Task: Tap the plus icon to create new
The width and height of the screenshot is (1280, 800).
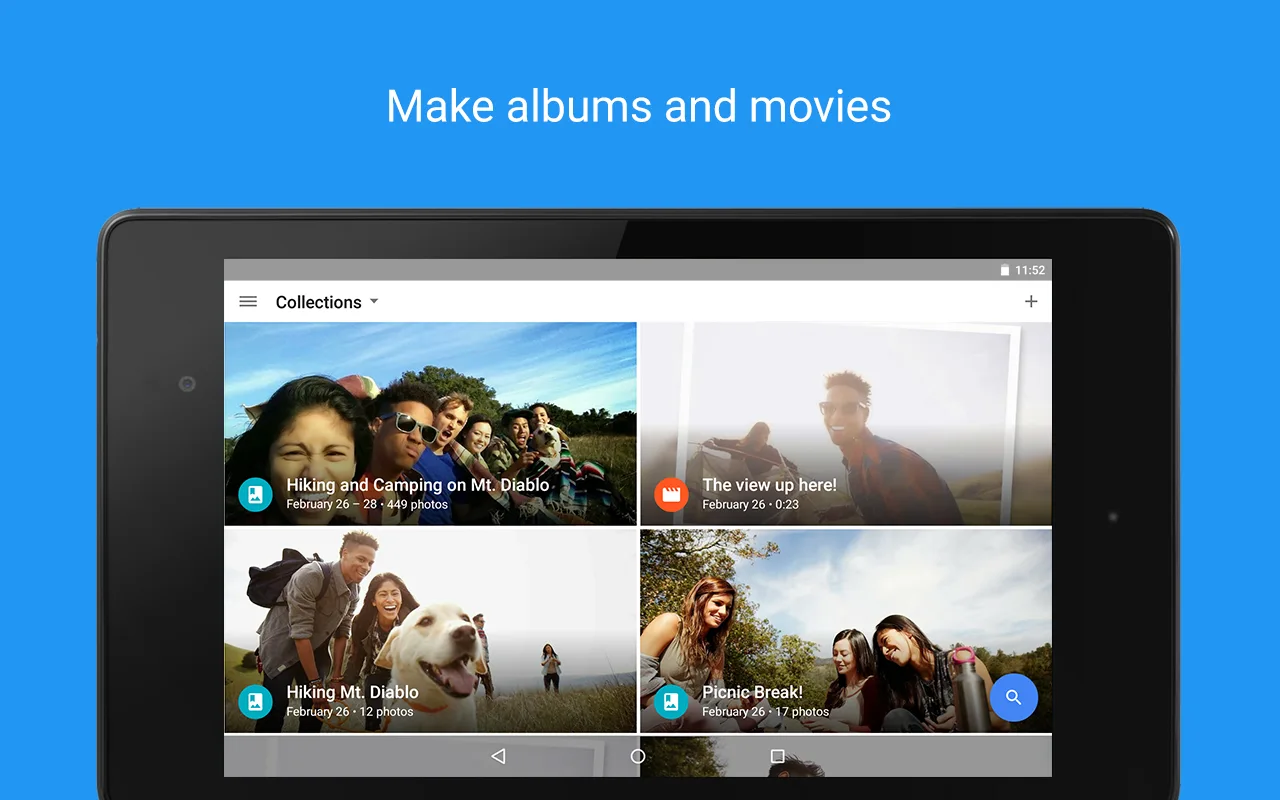Action: (1031, 302)
